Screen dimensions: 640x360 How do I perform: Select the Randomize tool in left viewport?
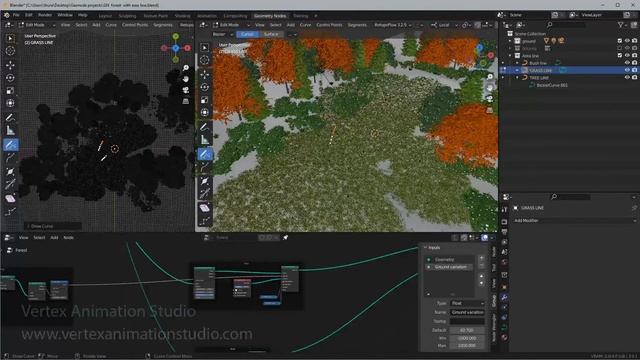pos(10,212)
